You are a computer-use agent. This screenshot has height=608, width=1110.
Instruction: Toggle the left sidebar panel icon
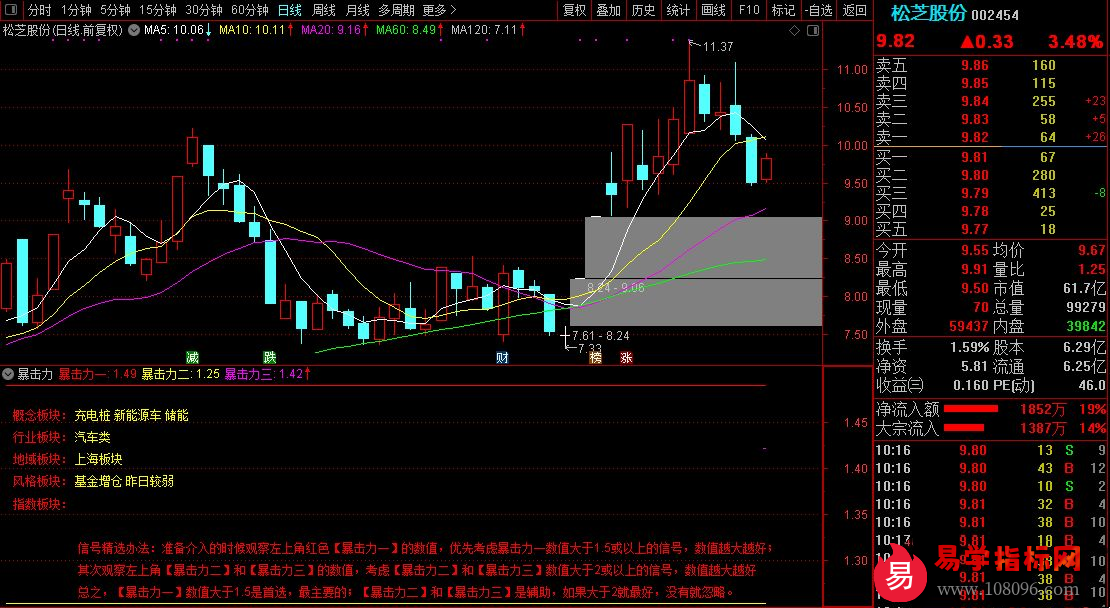click(x=11, y=10)
